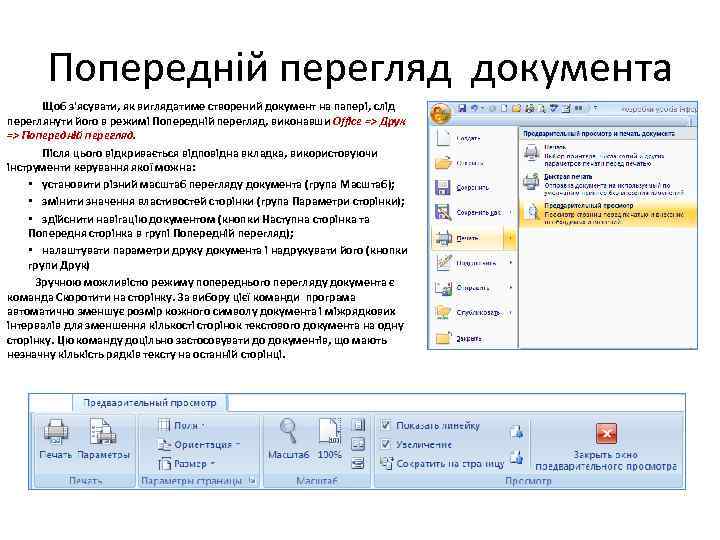Click Save icon in quick access toolbar

click(462, 108)
